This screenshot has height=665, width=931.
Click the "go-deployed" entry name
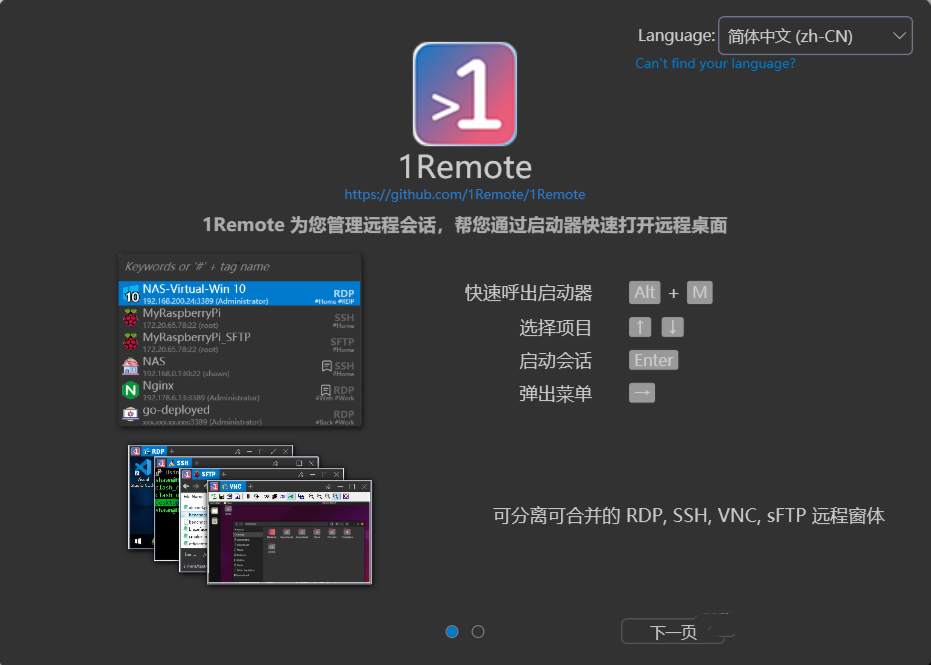pos(176,410)
